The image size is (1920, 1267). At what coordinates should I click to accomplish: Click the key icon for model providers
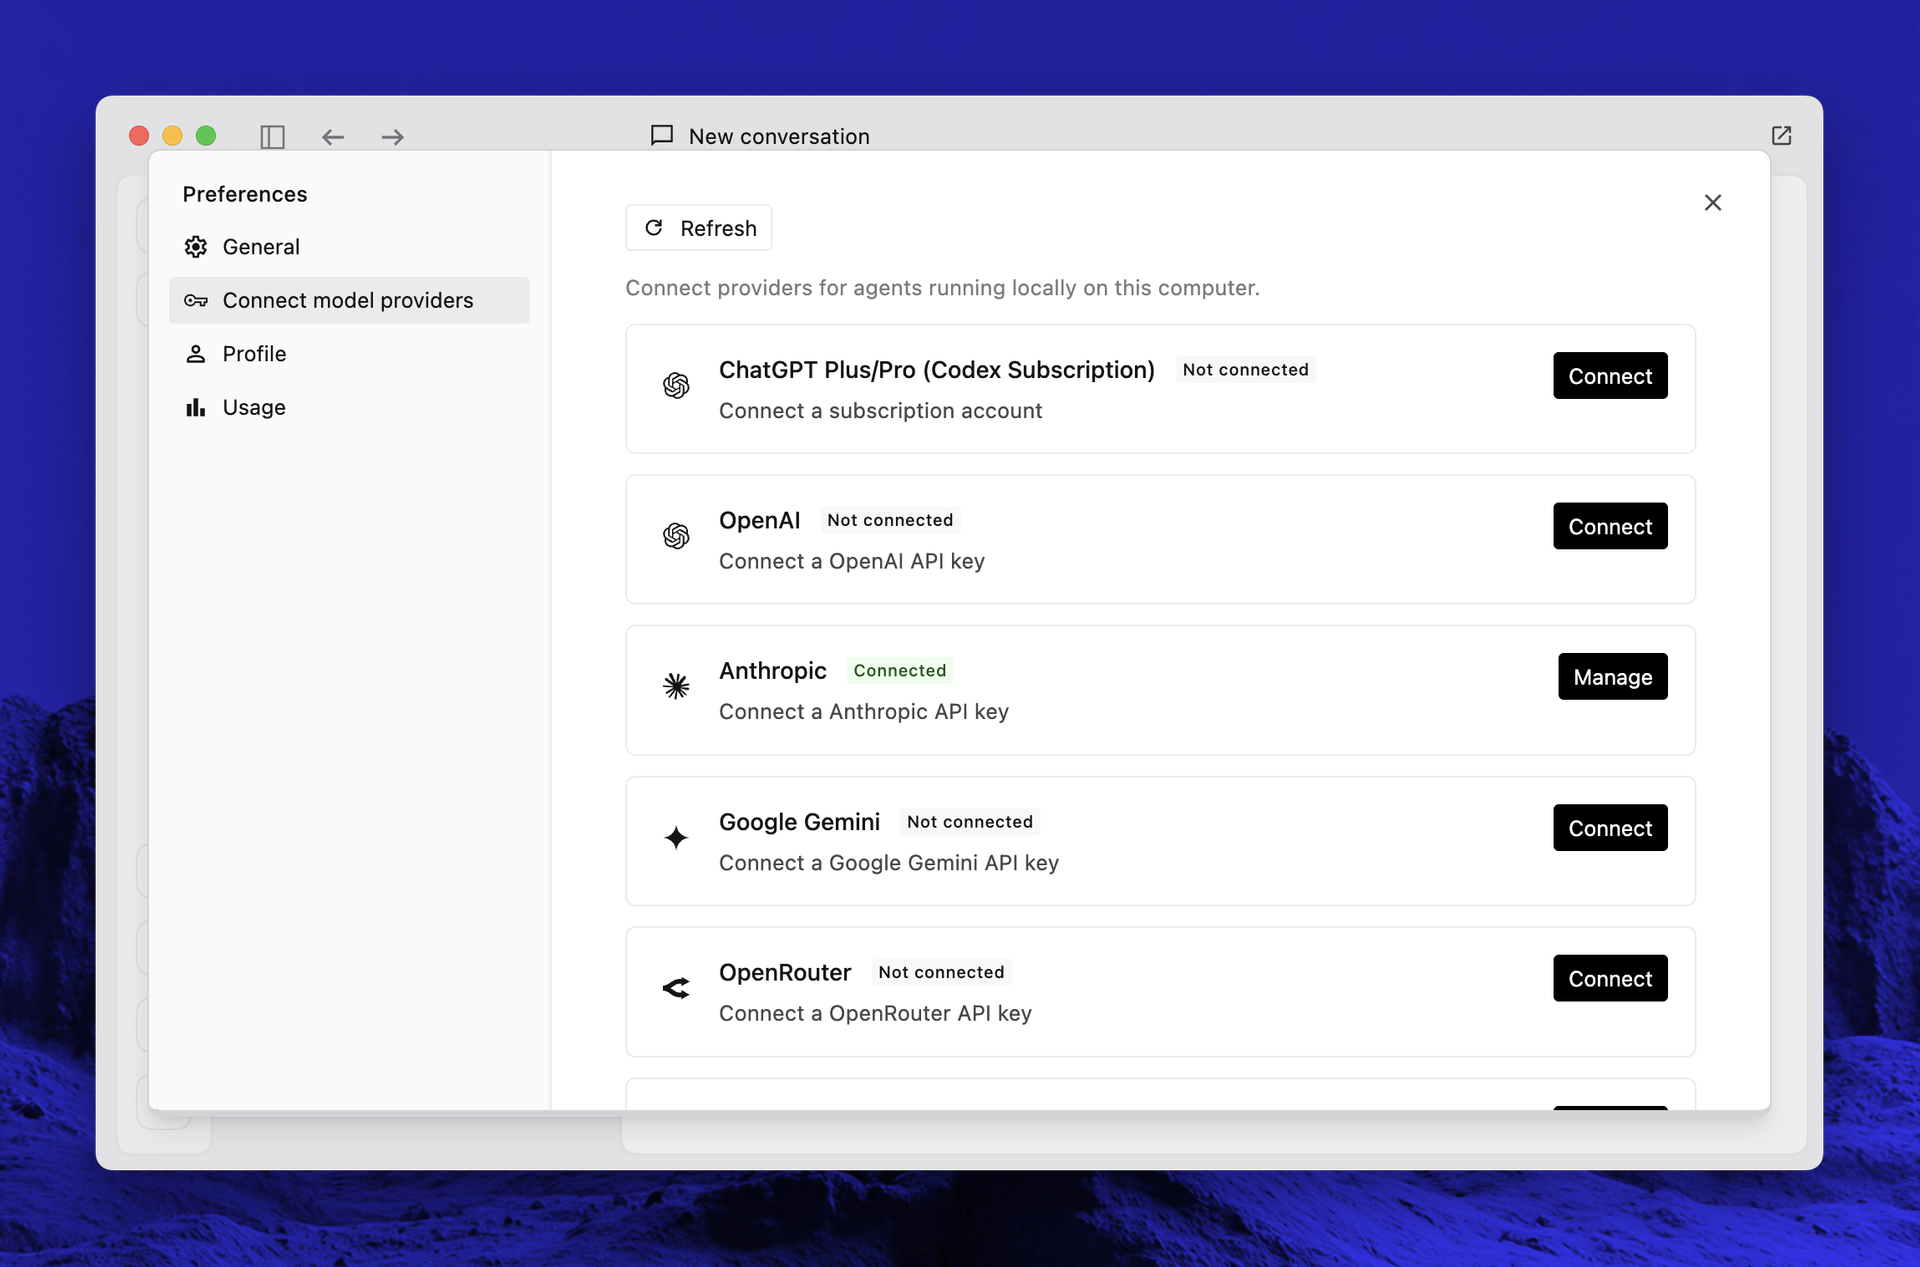[196, 300]
